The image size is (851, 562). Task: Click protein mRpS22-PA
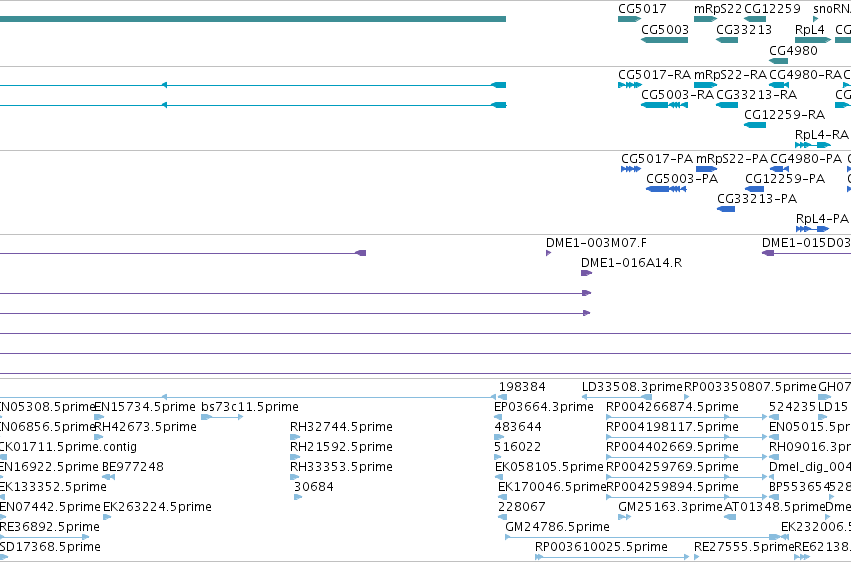point(731,159)
